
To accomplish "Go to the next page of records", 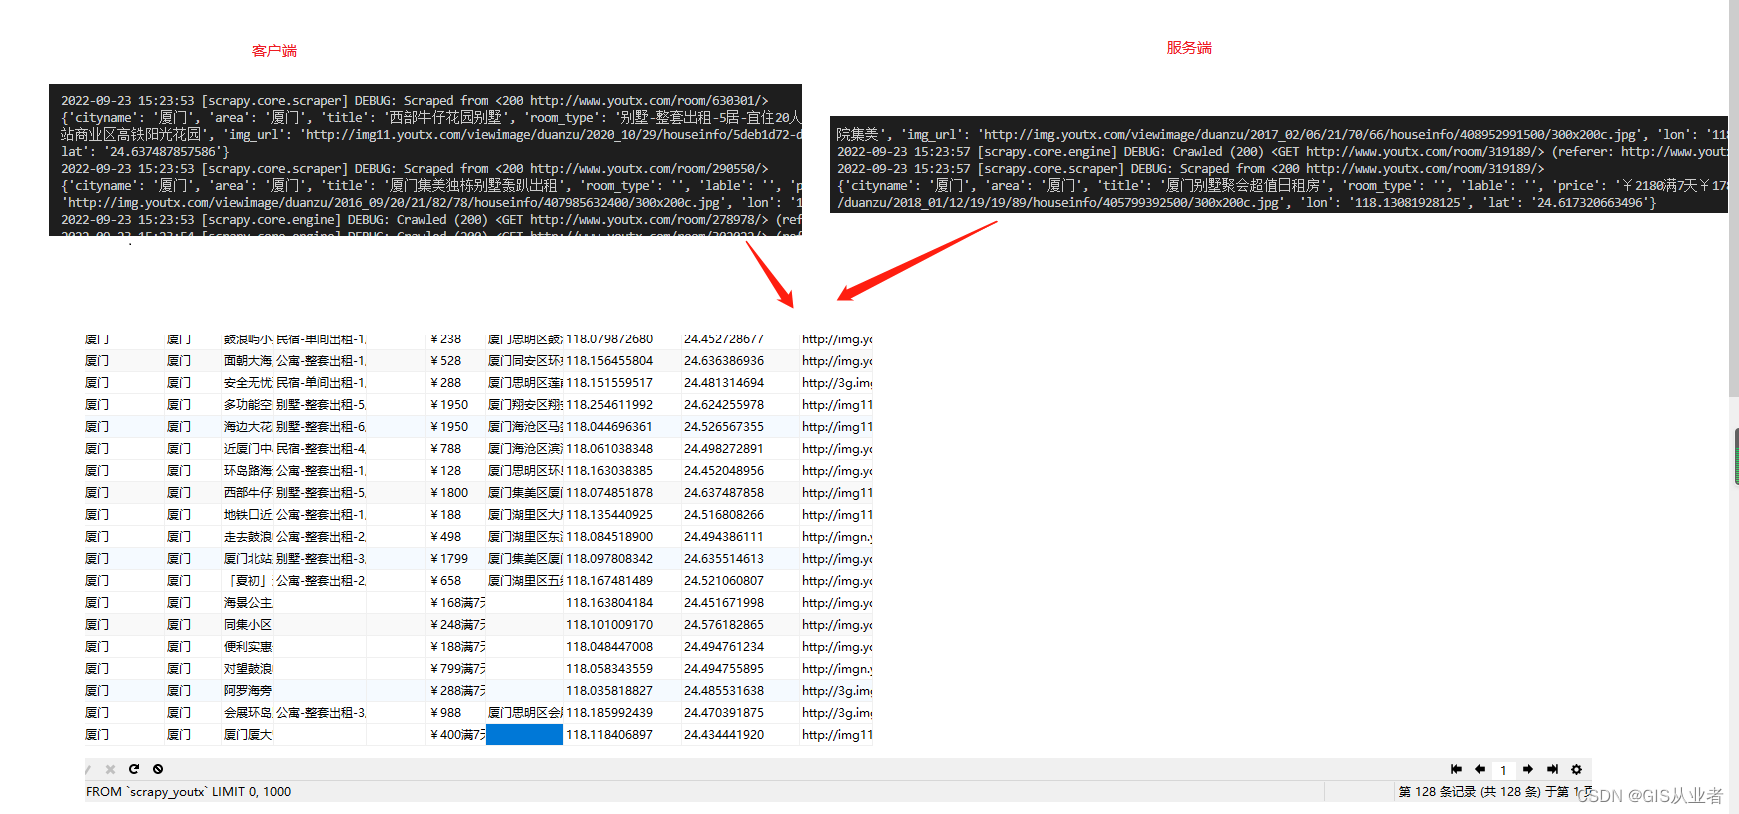I will click(1528, 769).
